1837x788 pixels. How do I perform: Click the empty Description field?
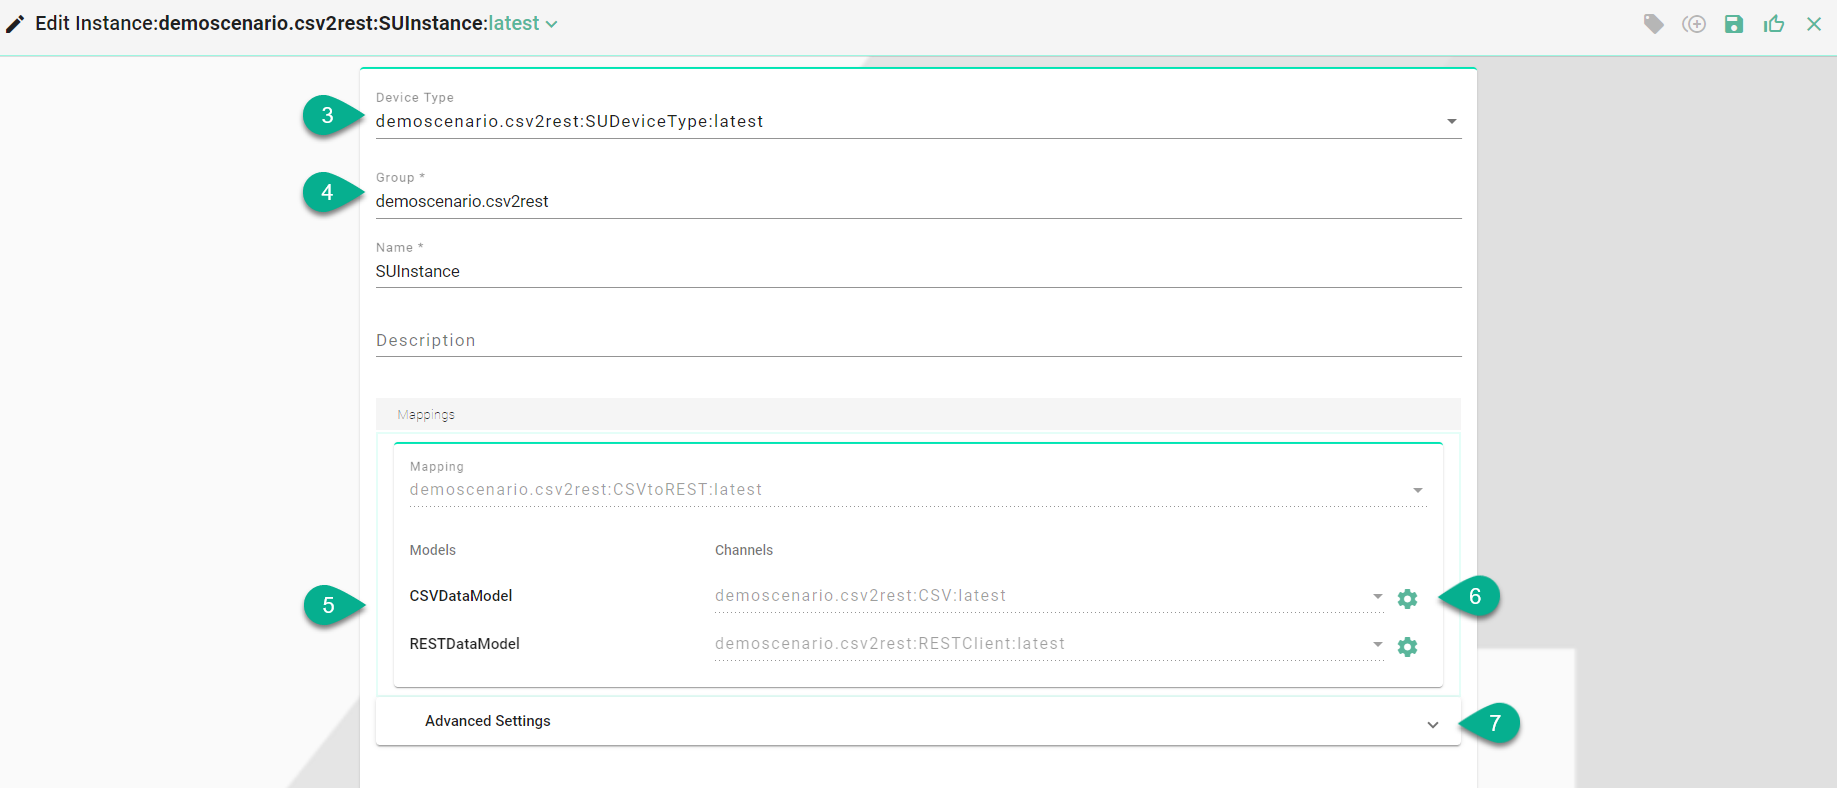point(917,341)
